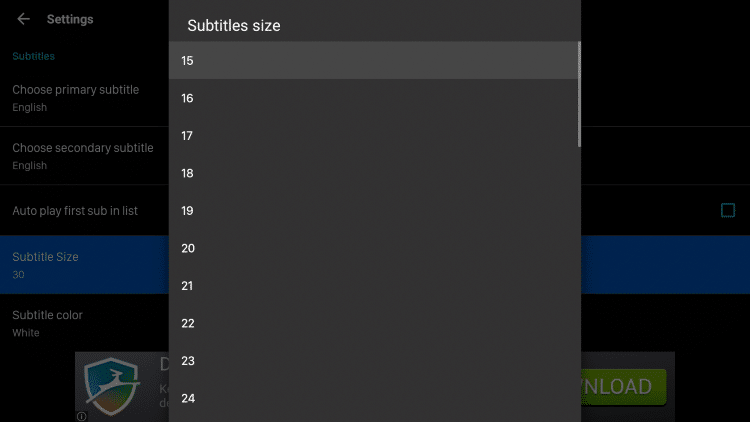Toggle Auto play first sub checkbox

click(x=728, y=210)
